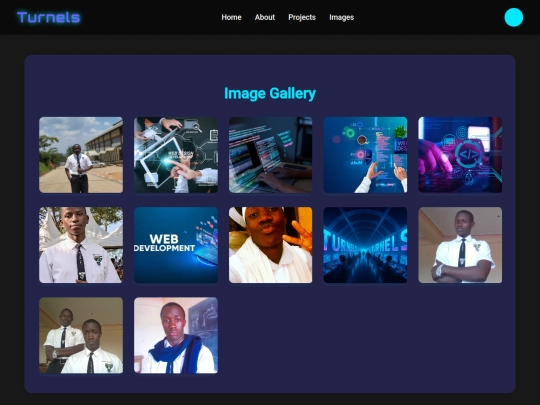Open the web design tablet diagram image
This screenshot has width=540, height=405.
[x=176, y=155]
